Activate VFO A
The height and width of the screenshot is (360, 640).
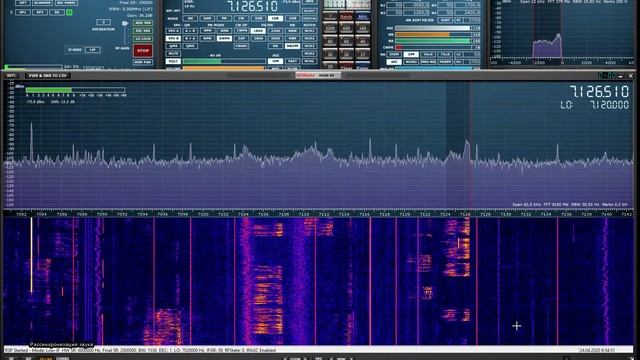[173, 31]
